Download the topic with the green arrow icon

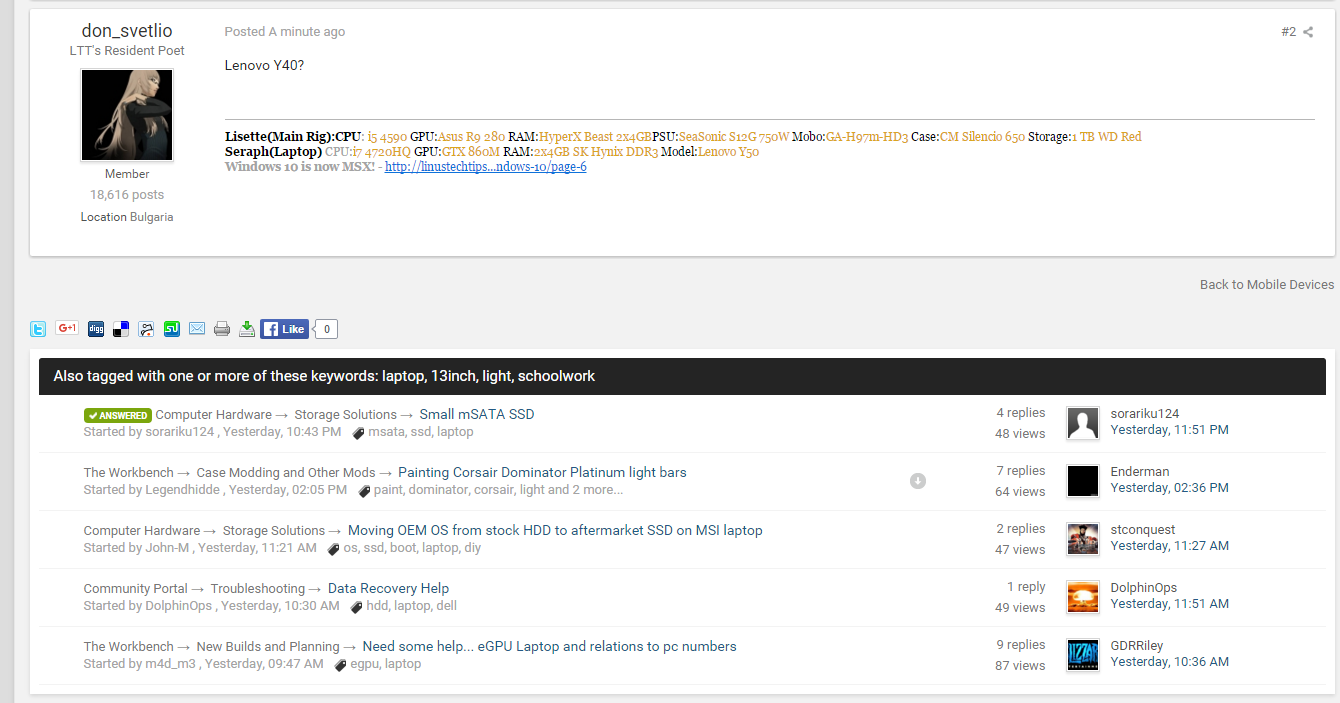point(247,329)
